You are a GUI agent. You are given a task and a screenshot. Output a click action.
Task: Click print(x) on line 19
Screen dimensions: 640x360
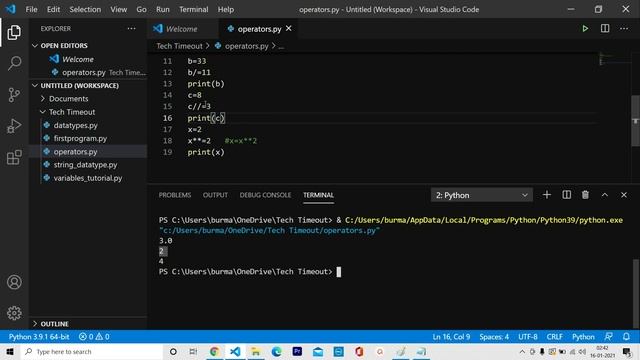(206, 152)
